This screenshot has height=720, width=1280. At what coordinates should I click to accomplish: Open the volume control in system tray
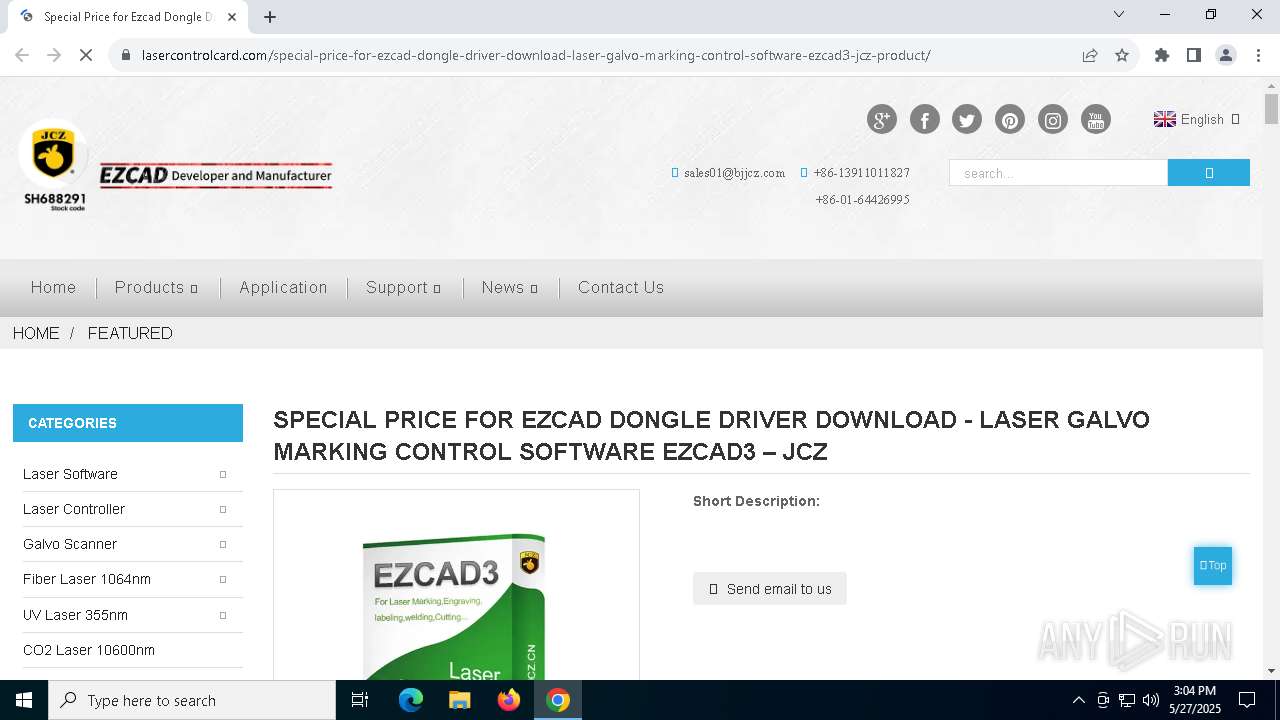point(1151,700)
